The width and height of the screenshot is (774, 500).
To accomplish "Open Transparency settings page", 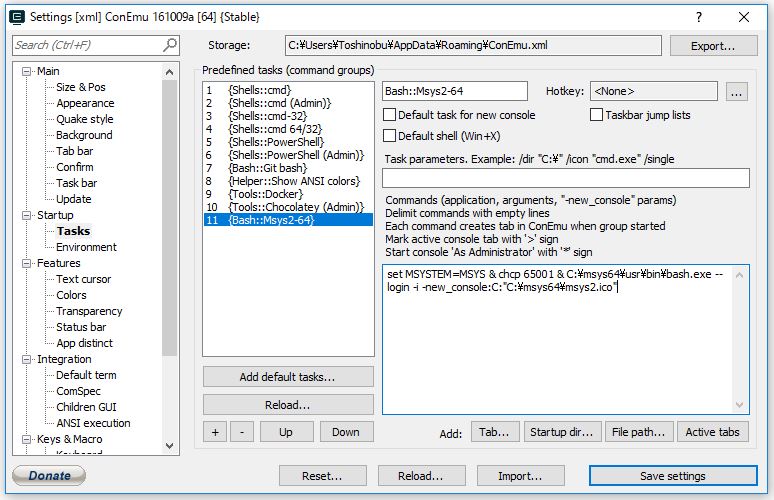I will [89, 311].
